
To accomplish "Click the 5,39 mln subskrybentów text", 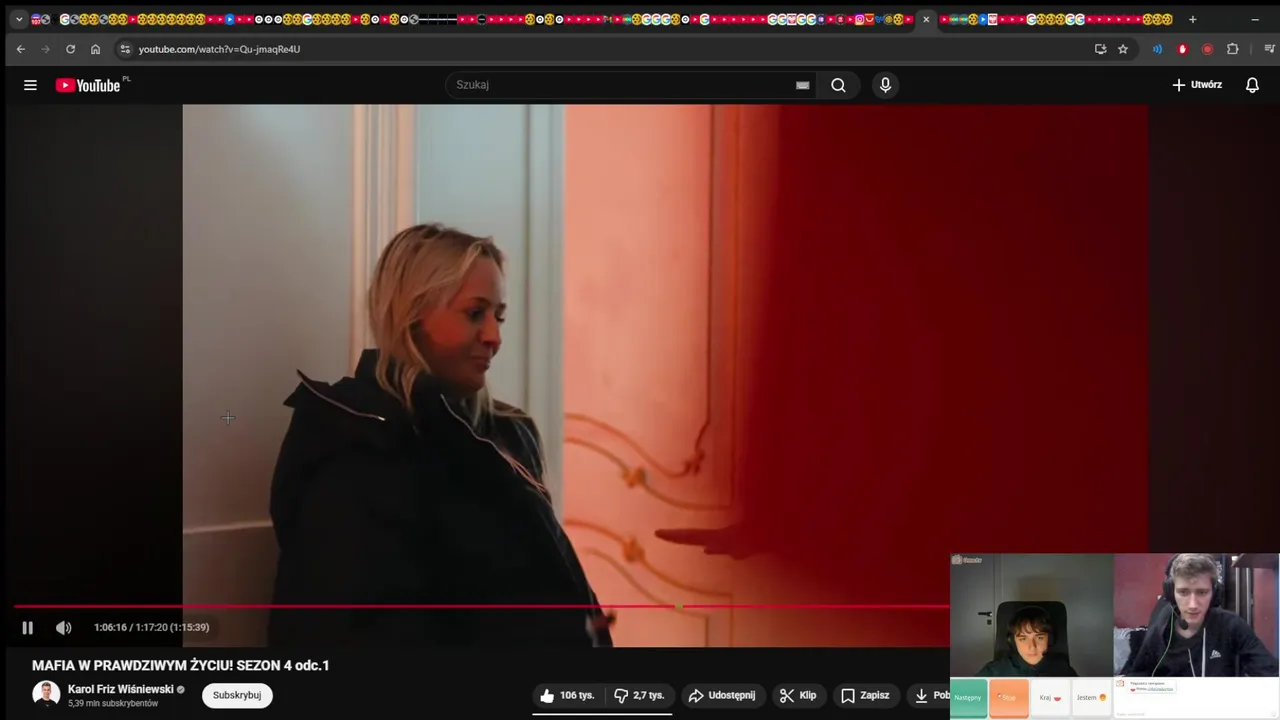I will pos(113,704).
